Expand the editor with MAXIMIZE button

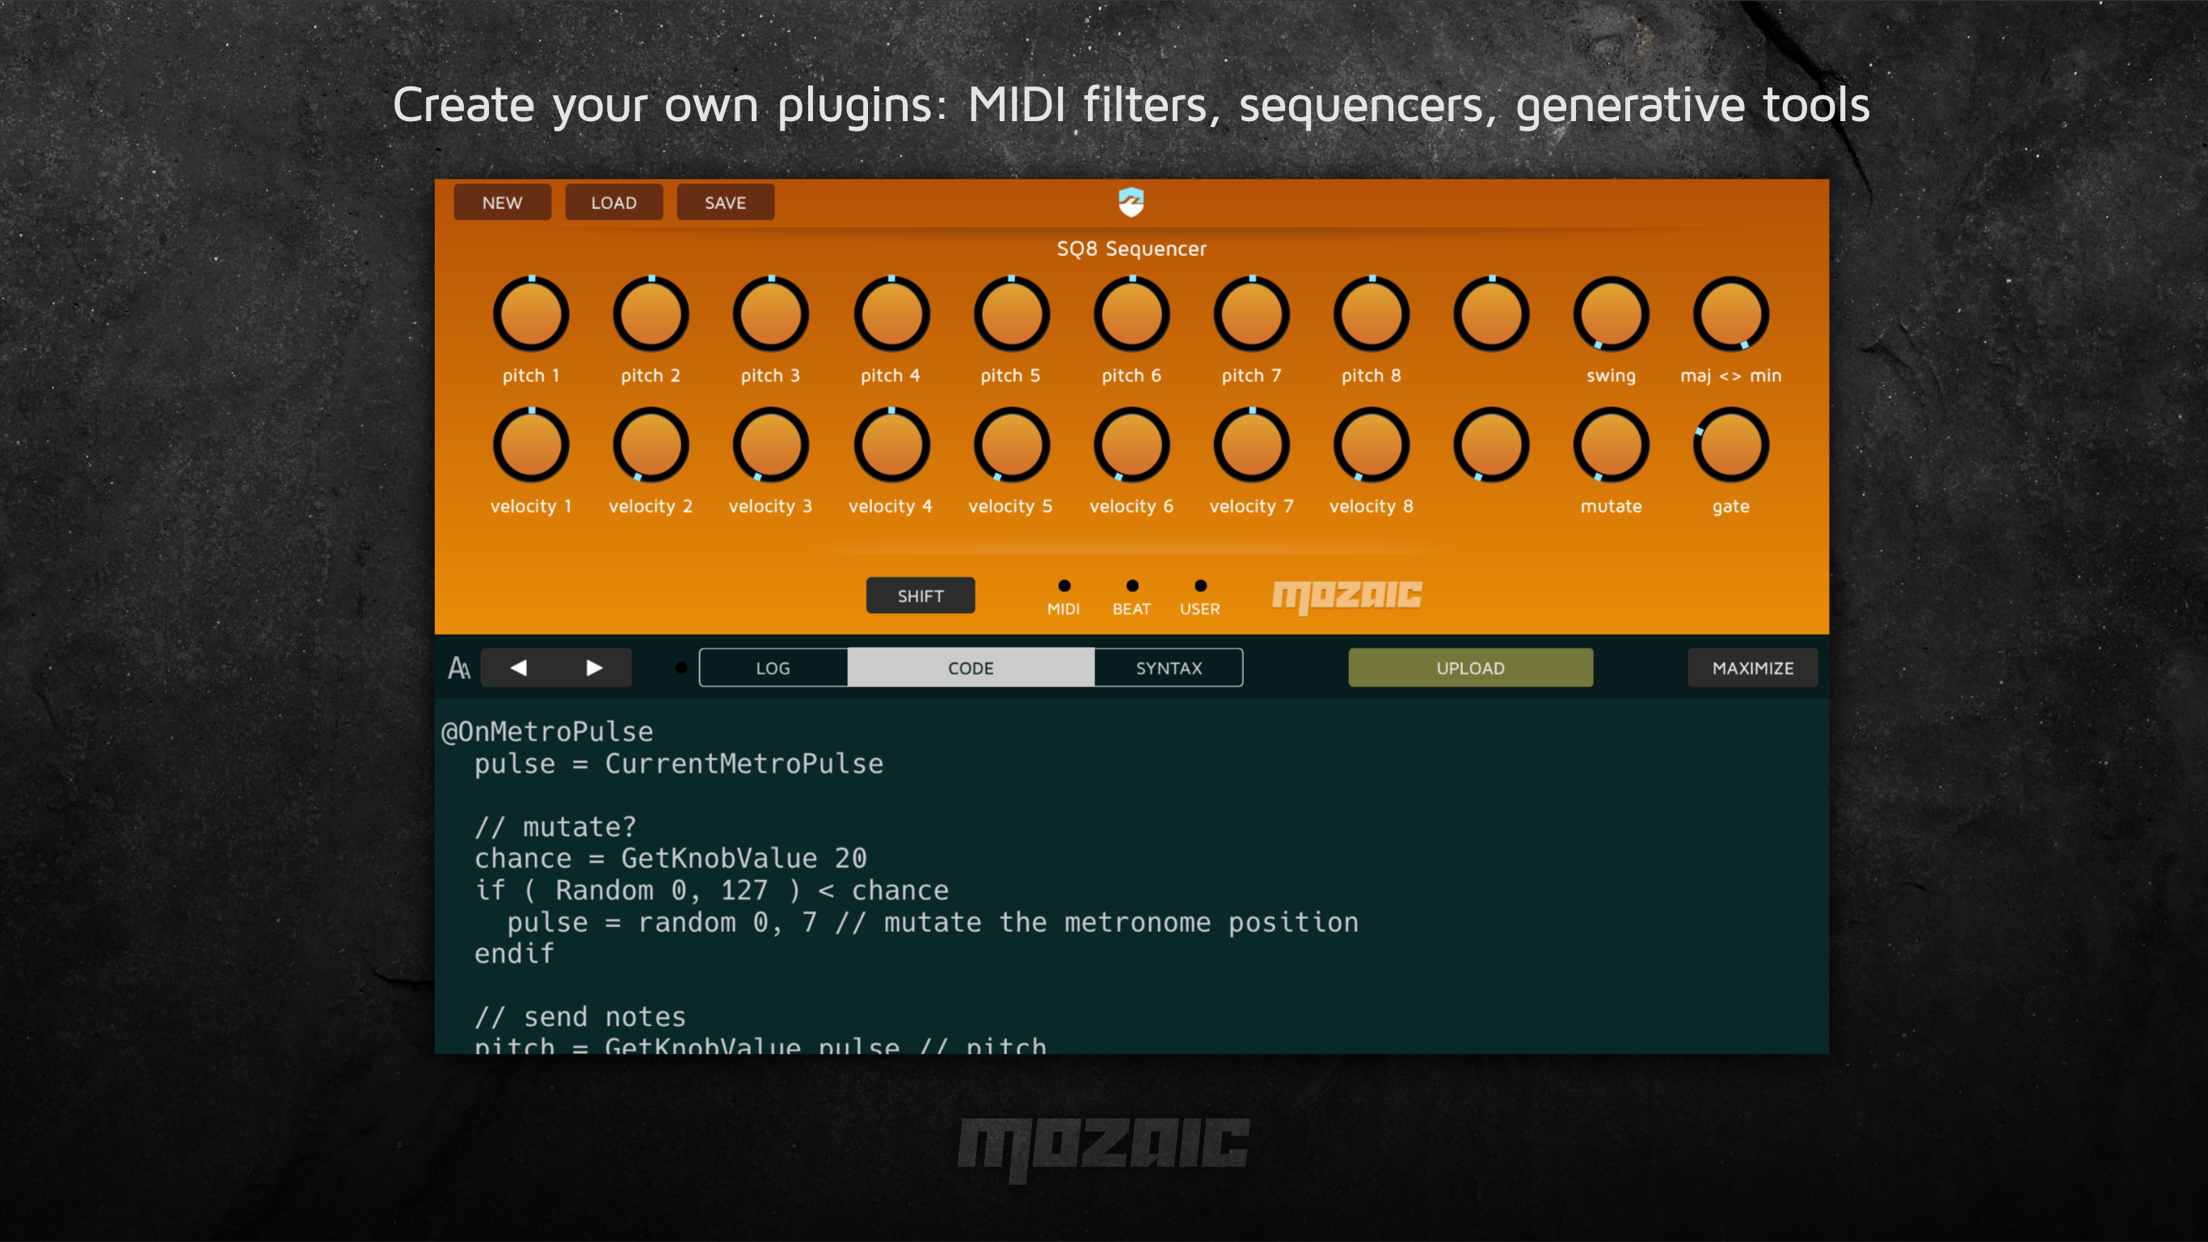pyautogui.click(x=1752, y=667)
